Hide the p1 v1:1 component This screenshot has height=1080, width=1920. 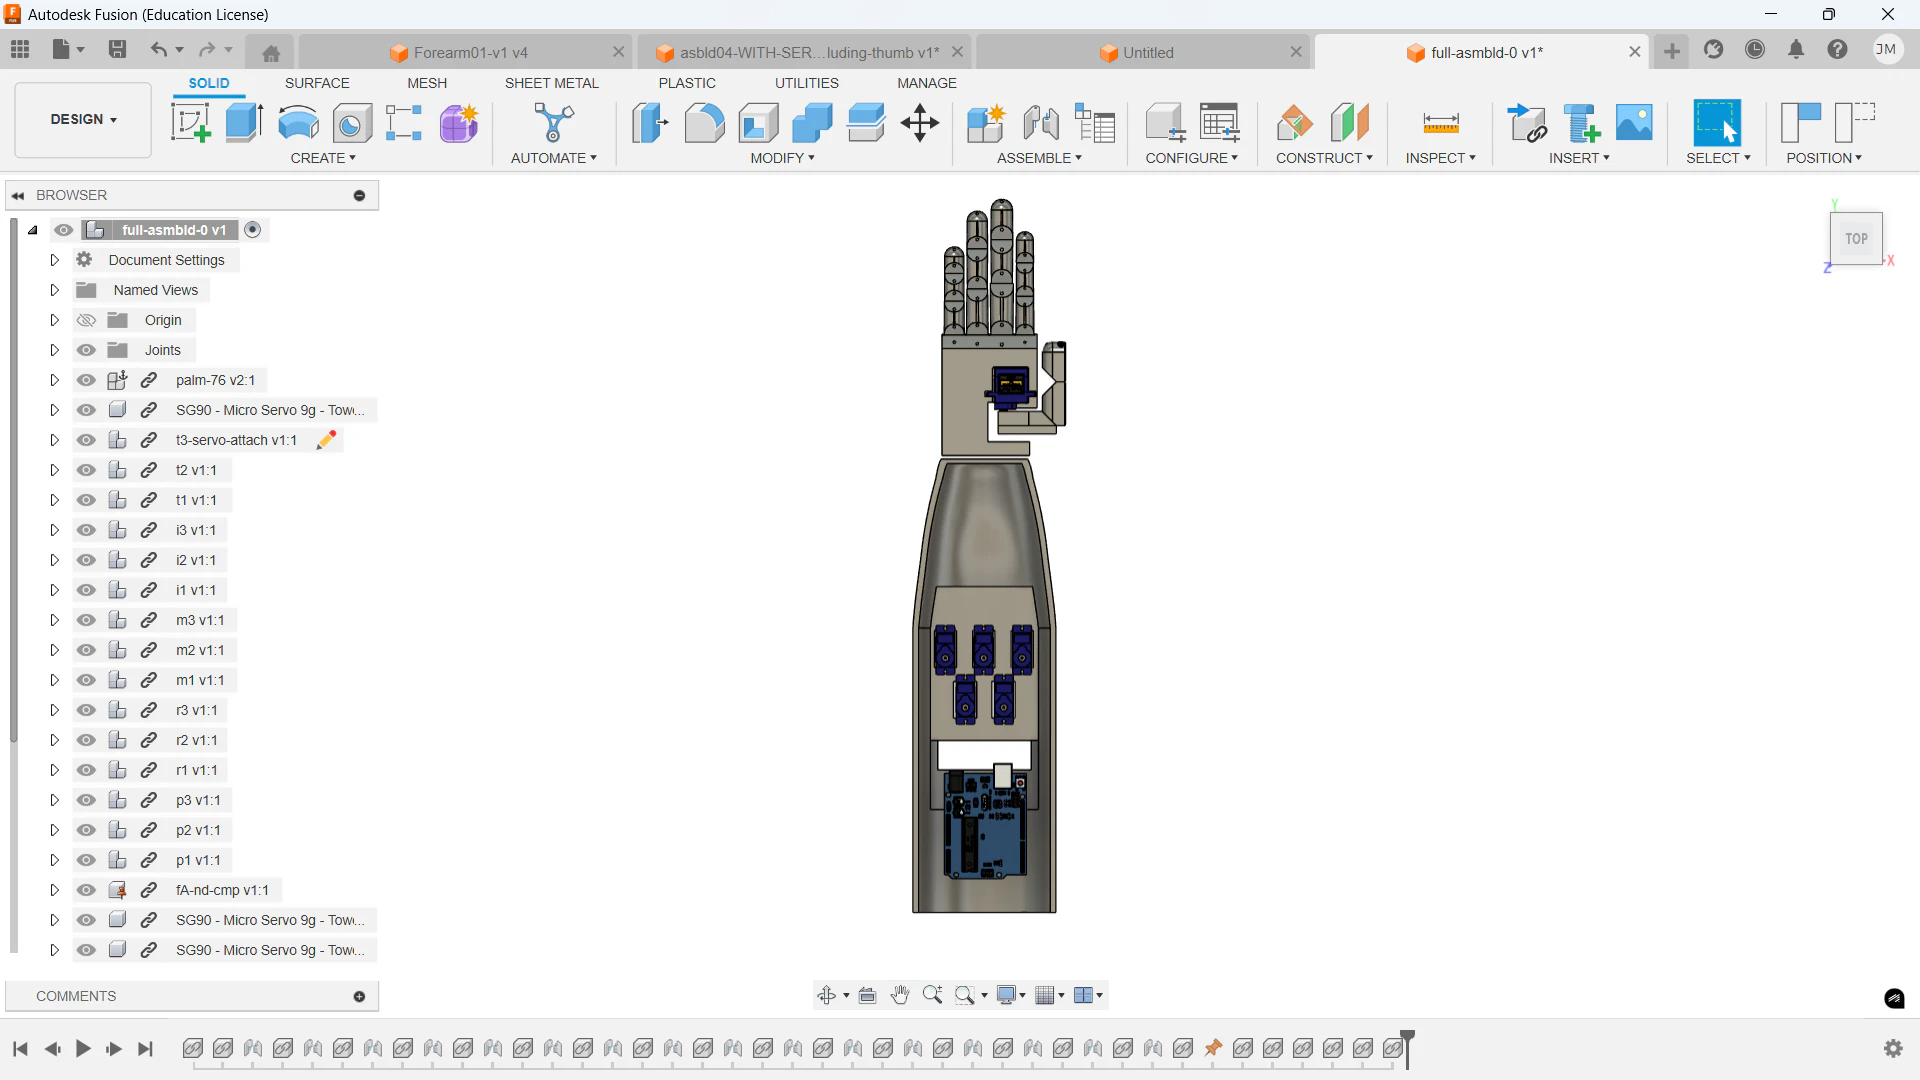[87, 860]
